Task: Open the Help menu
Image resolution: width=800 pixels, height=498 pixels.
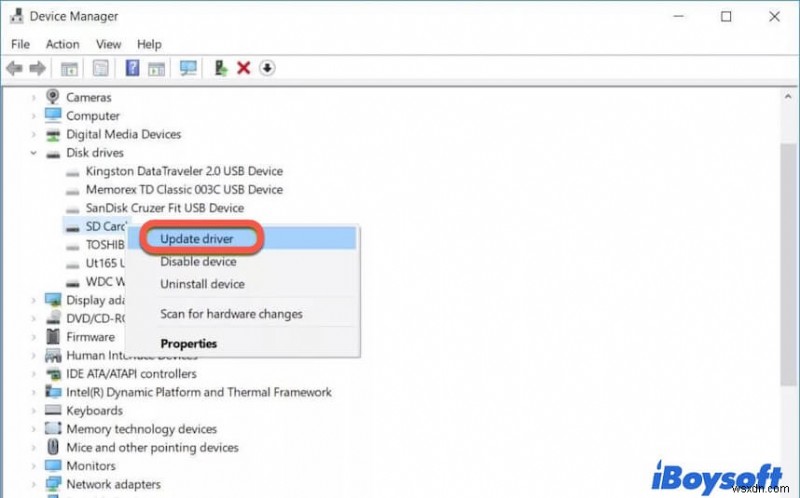Action: point(149,44)
